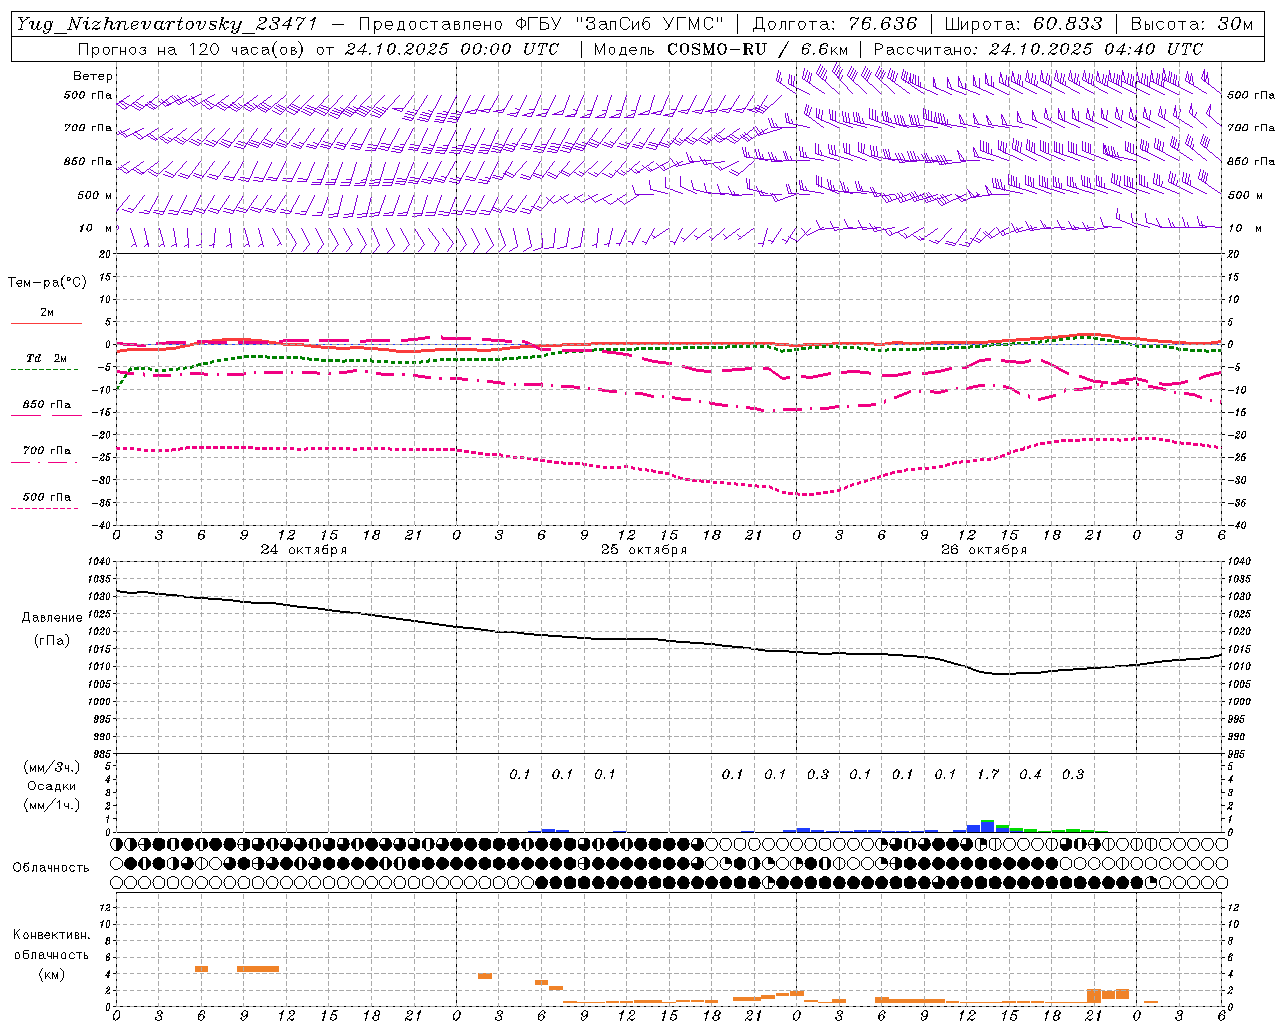Select the text Предоставлено ФГБУ "ЗапСиб УГМС"
Screen dimensions: 1280x1024
tap(540, 24)
